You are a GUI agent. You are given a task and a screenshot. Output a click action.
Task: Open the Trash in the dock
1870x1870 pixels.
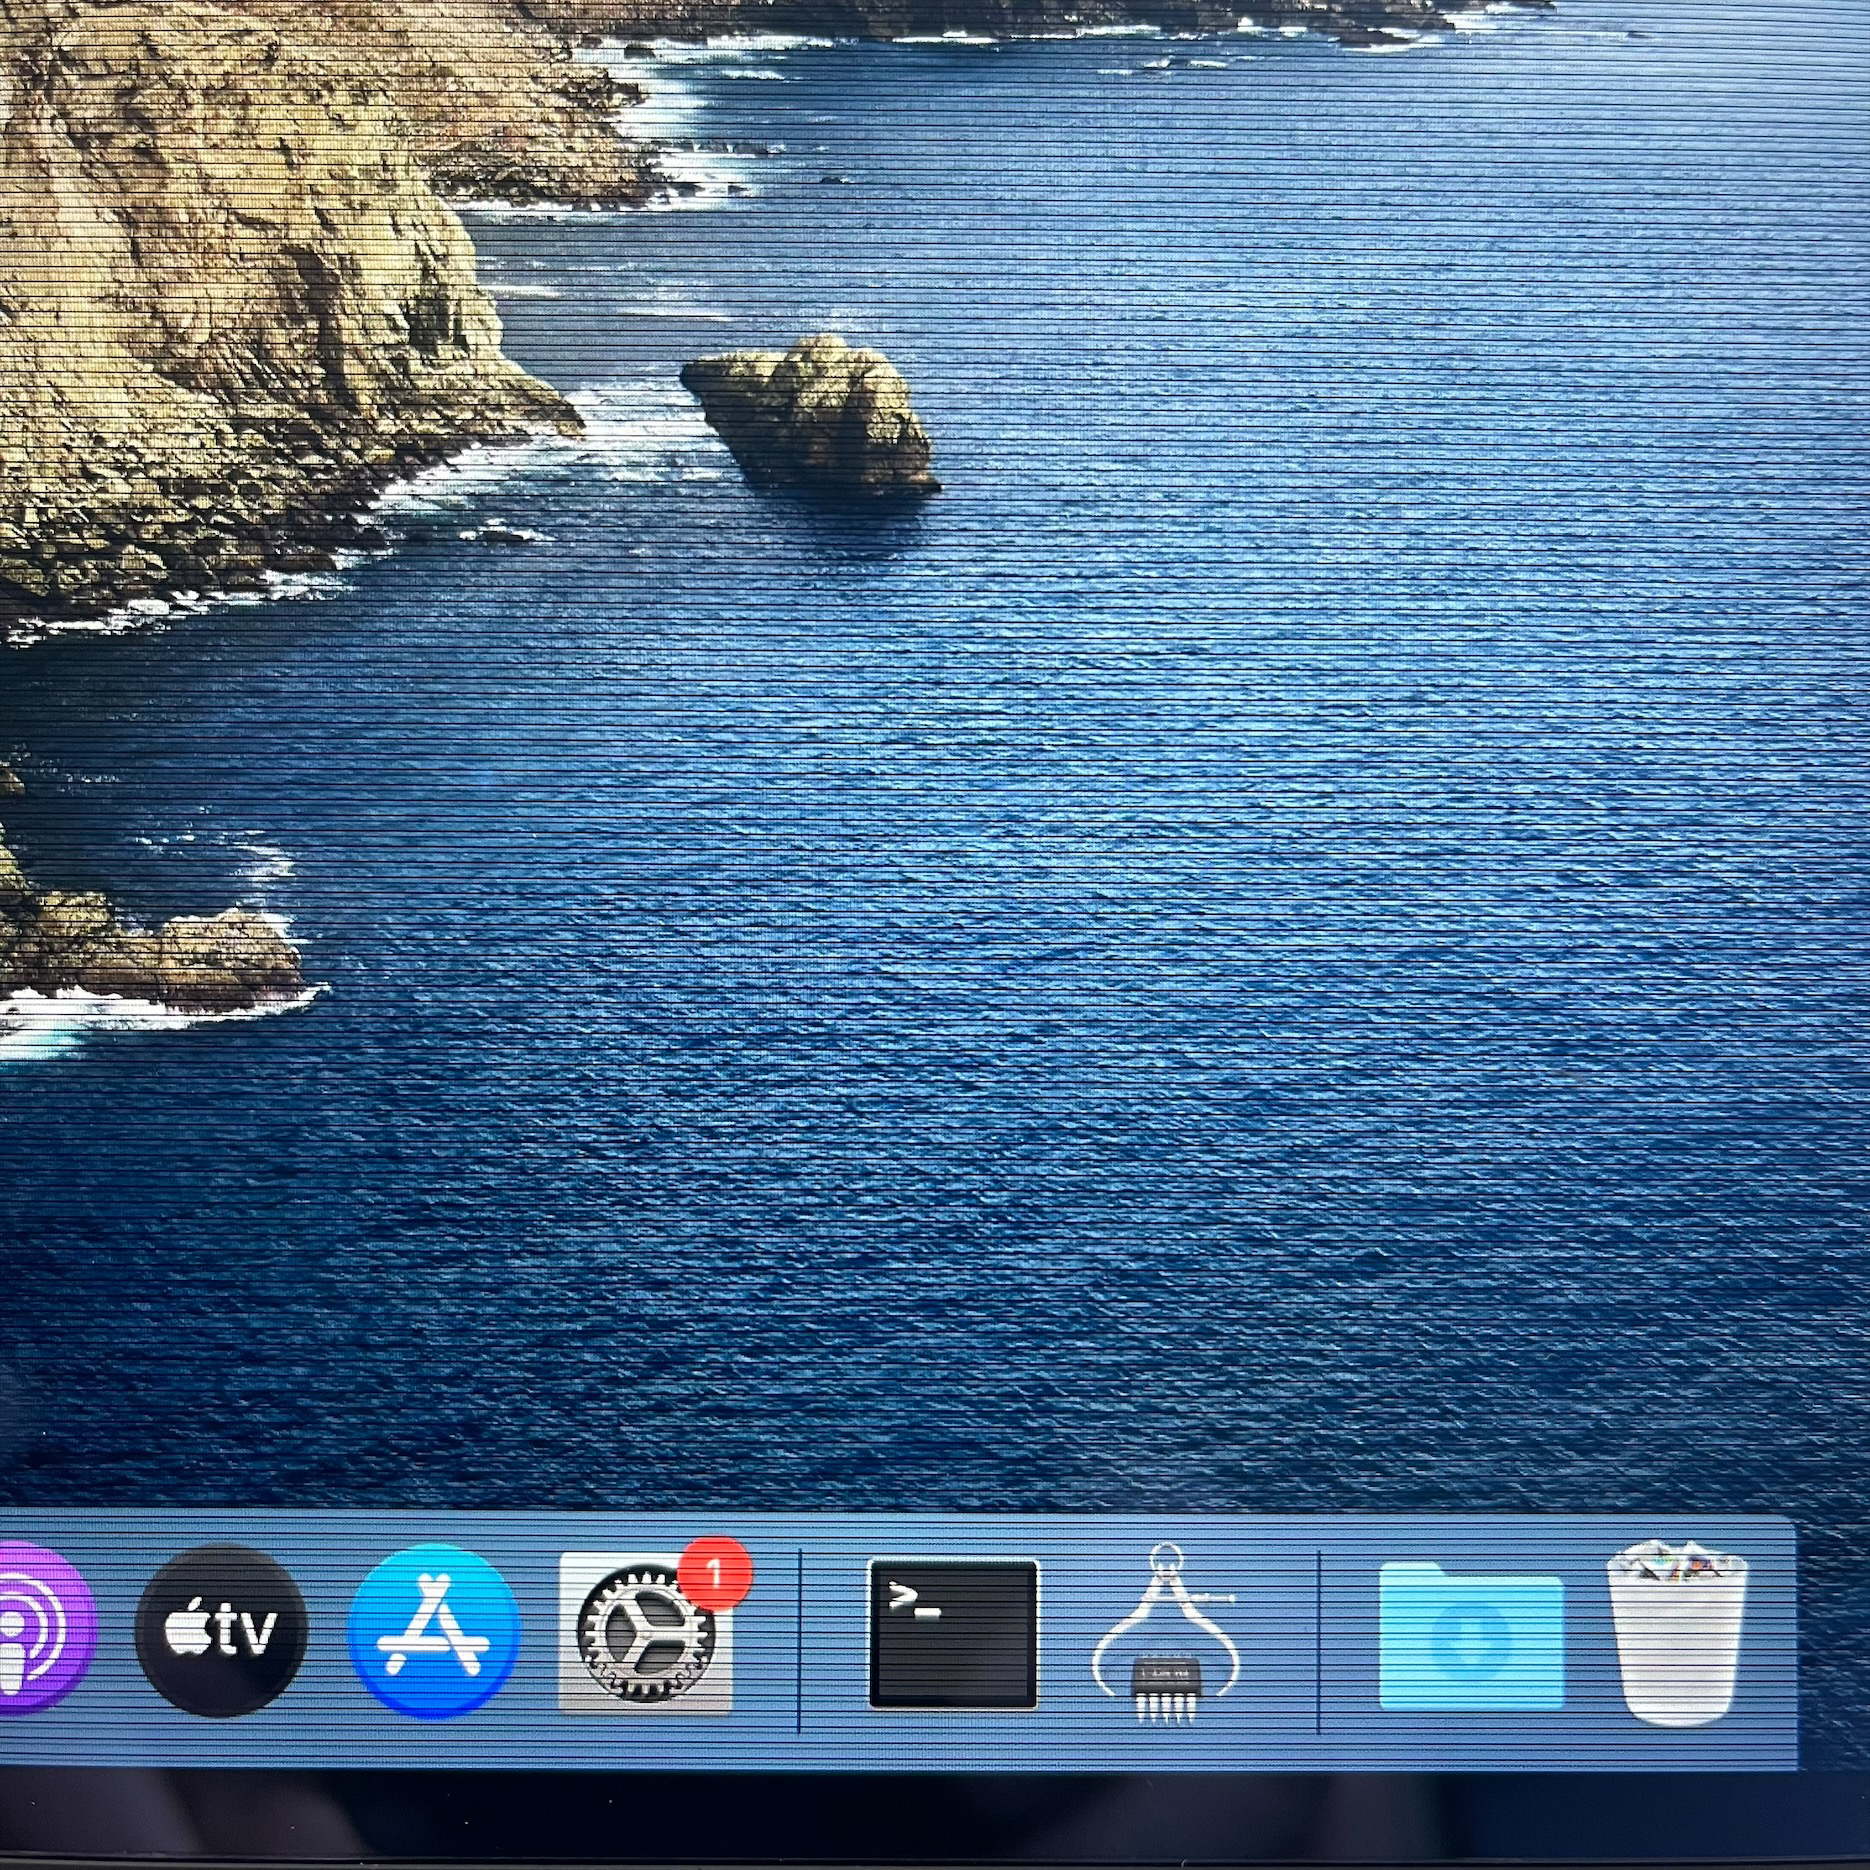(x=1676, y=1632)
